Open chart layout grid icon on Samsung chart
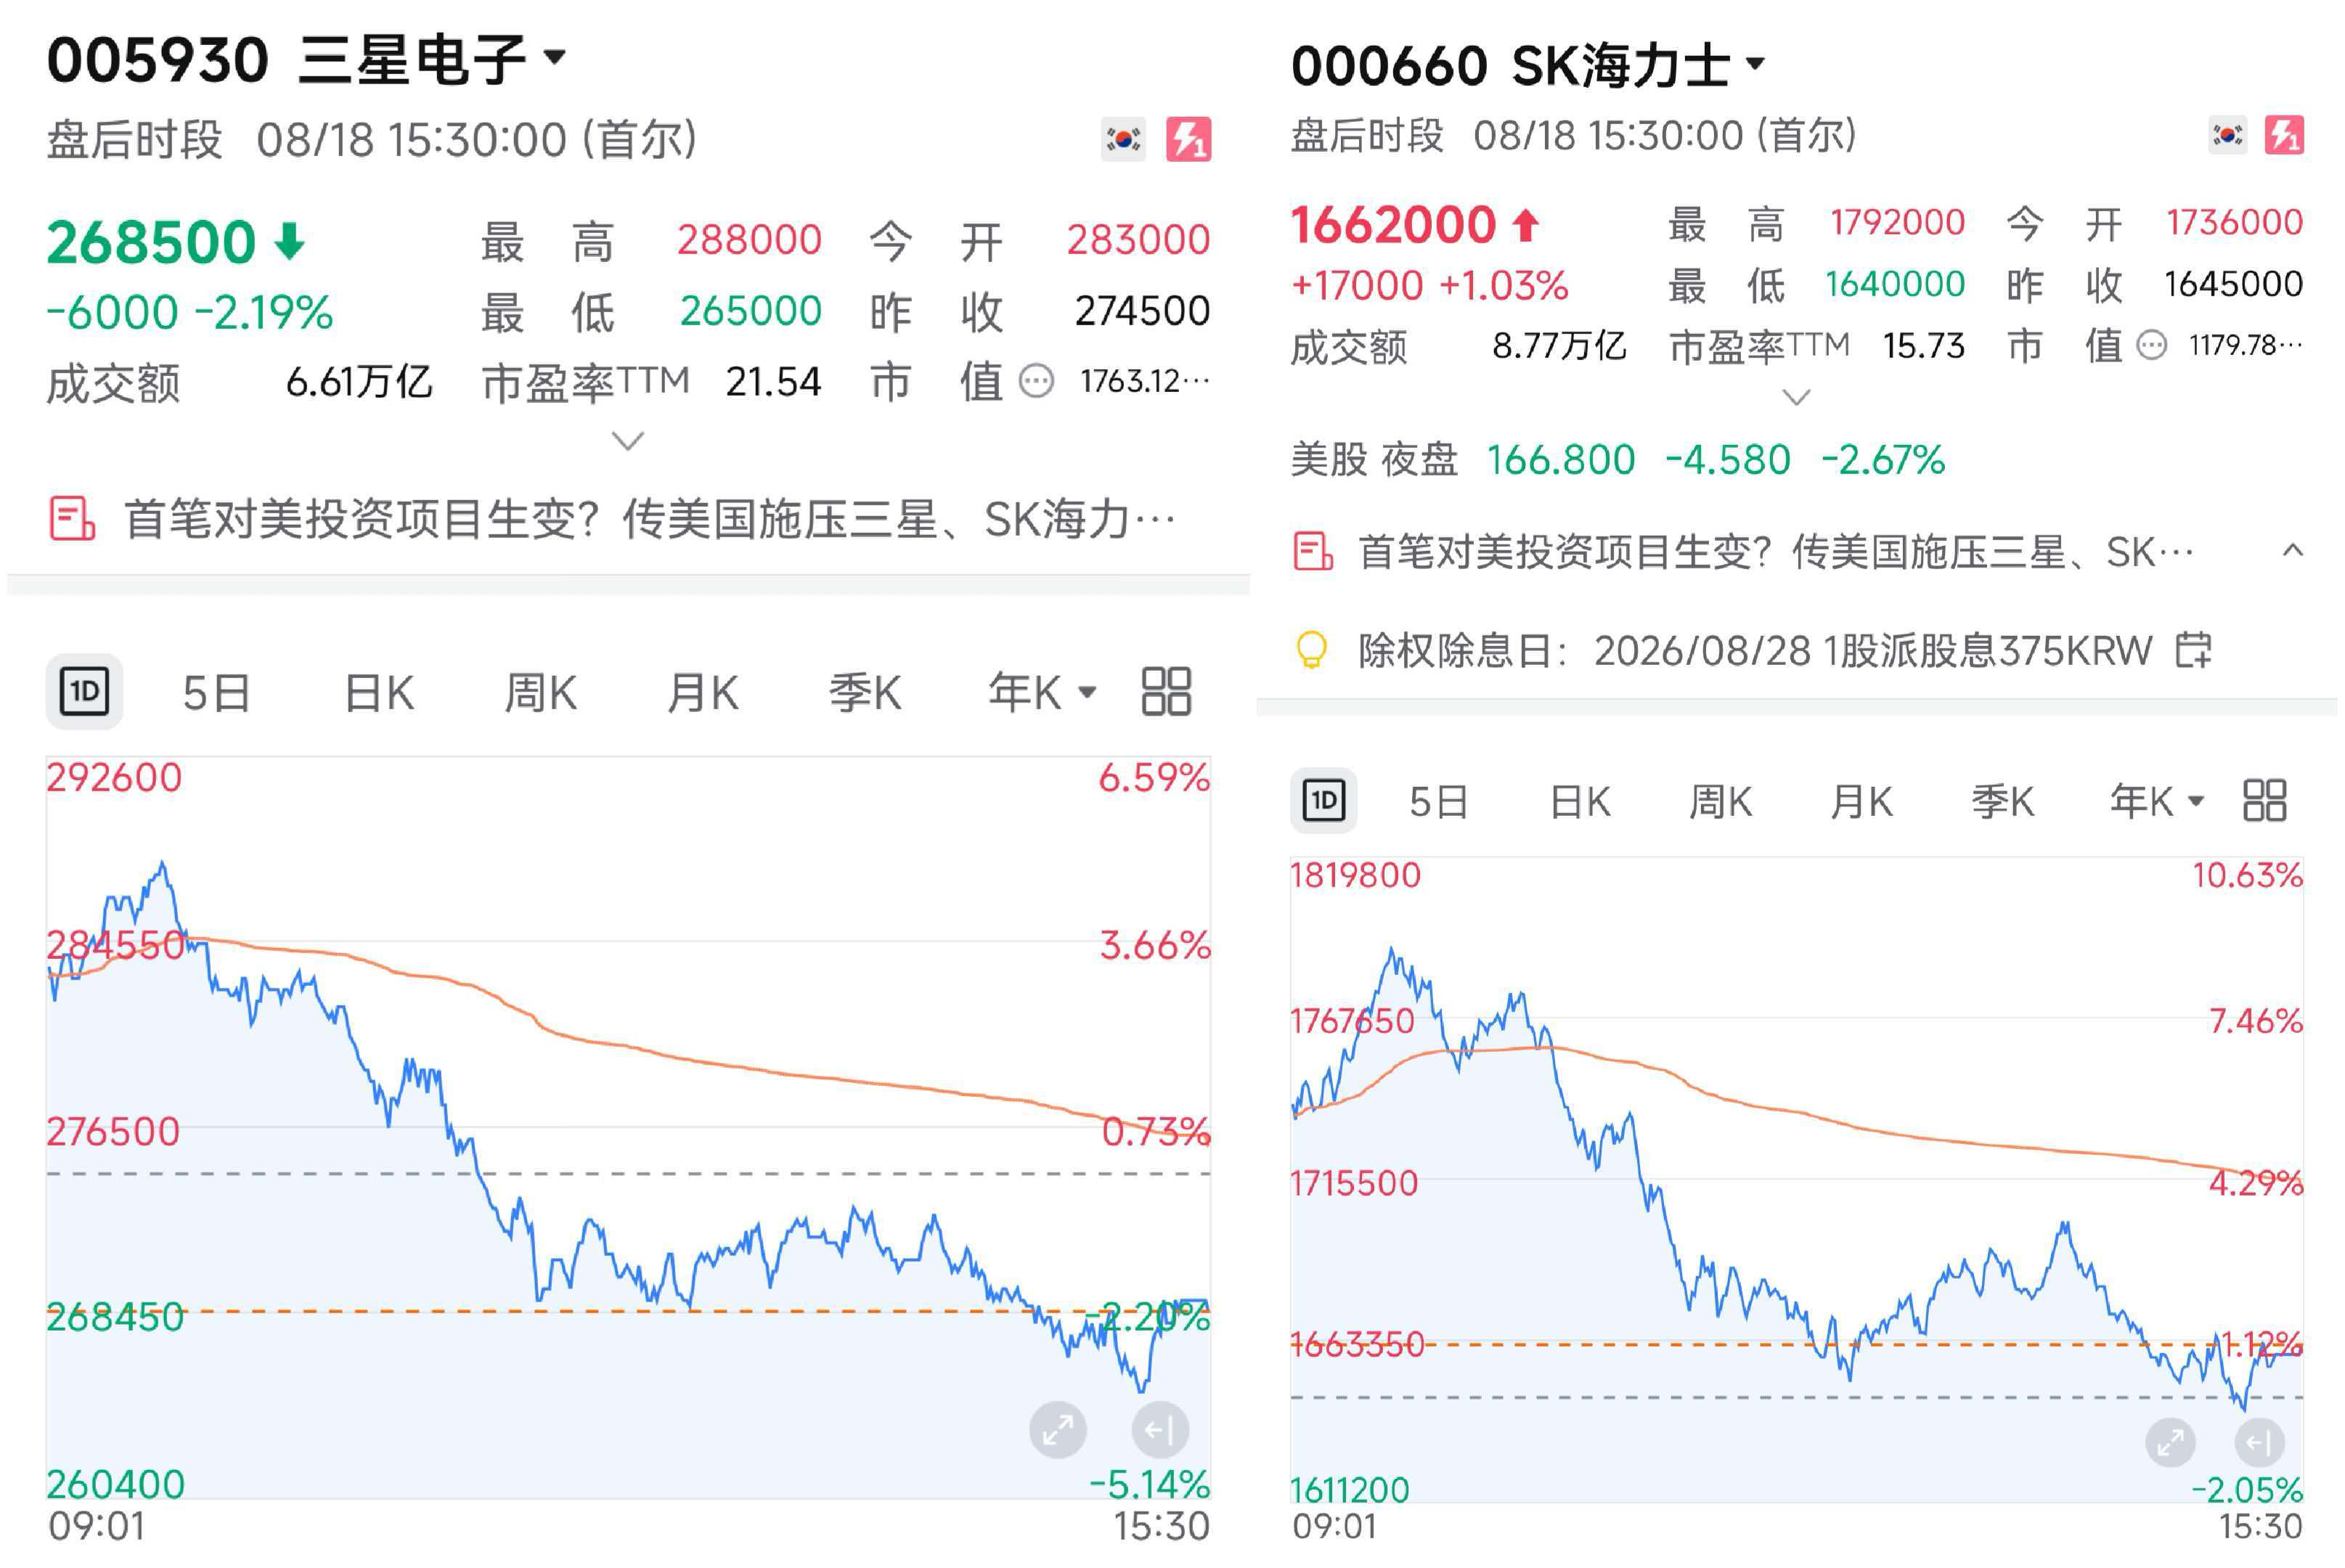Image resolution: width=2345 pixels, height=1568 pixels. (1166, 692)
